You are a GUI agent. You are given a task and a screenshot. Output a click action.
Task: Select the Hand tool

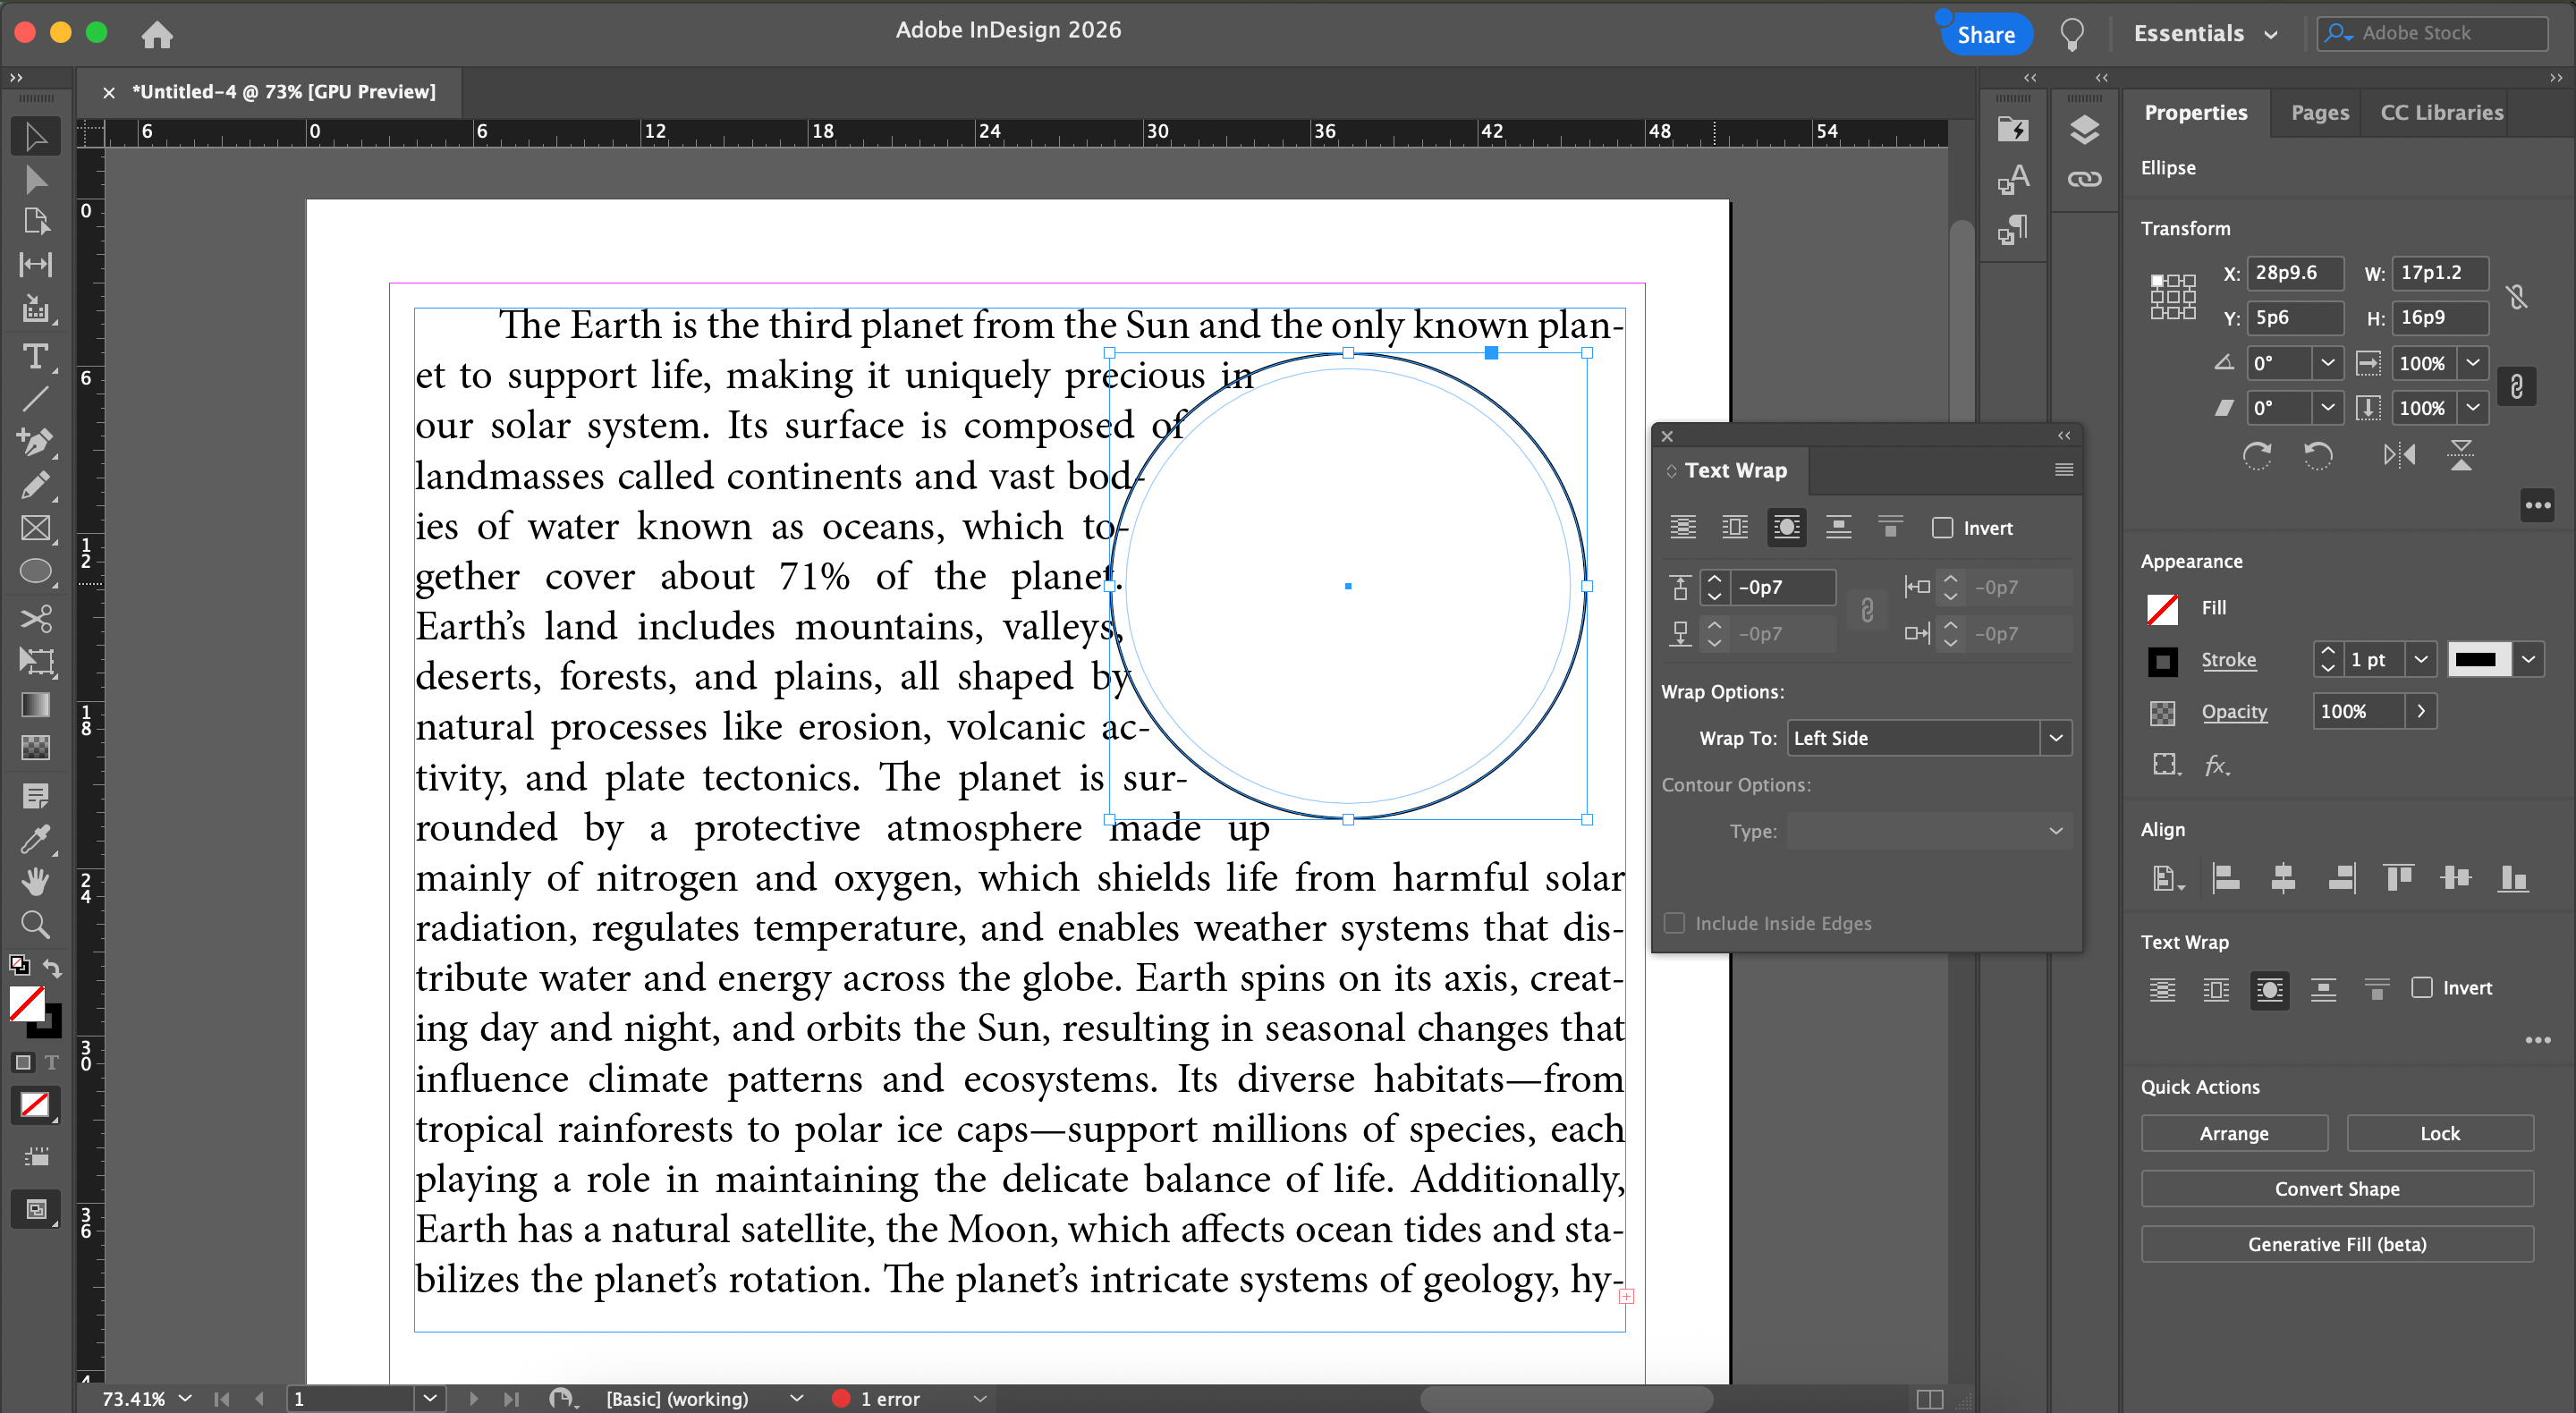[35, 881]
